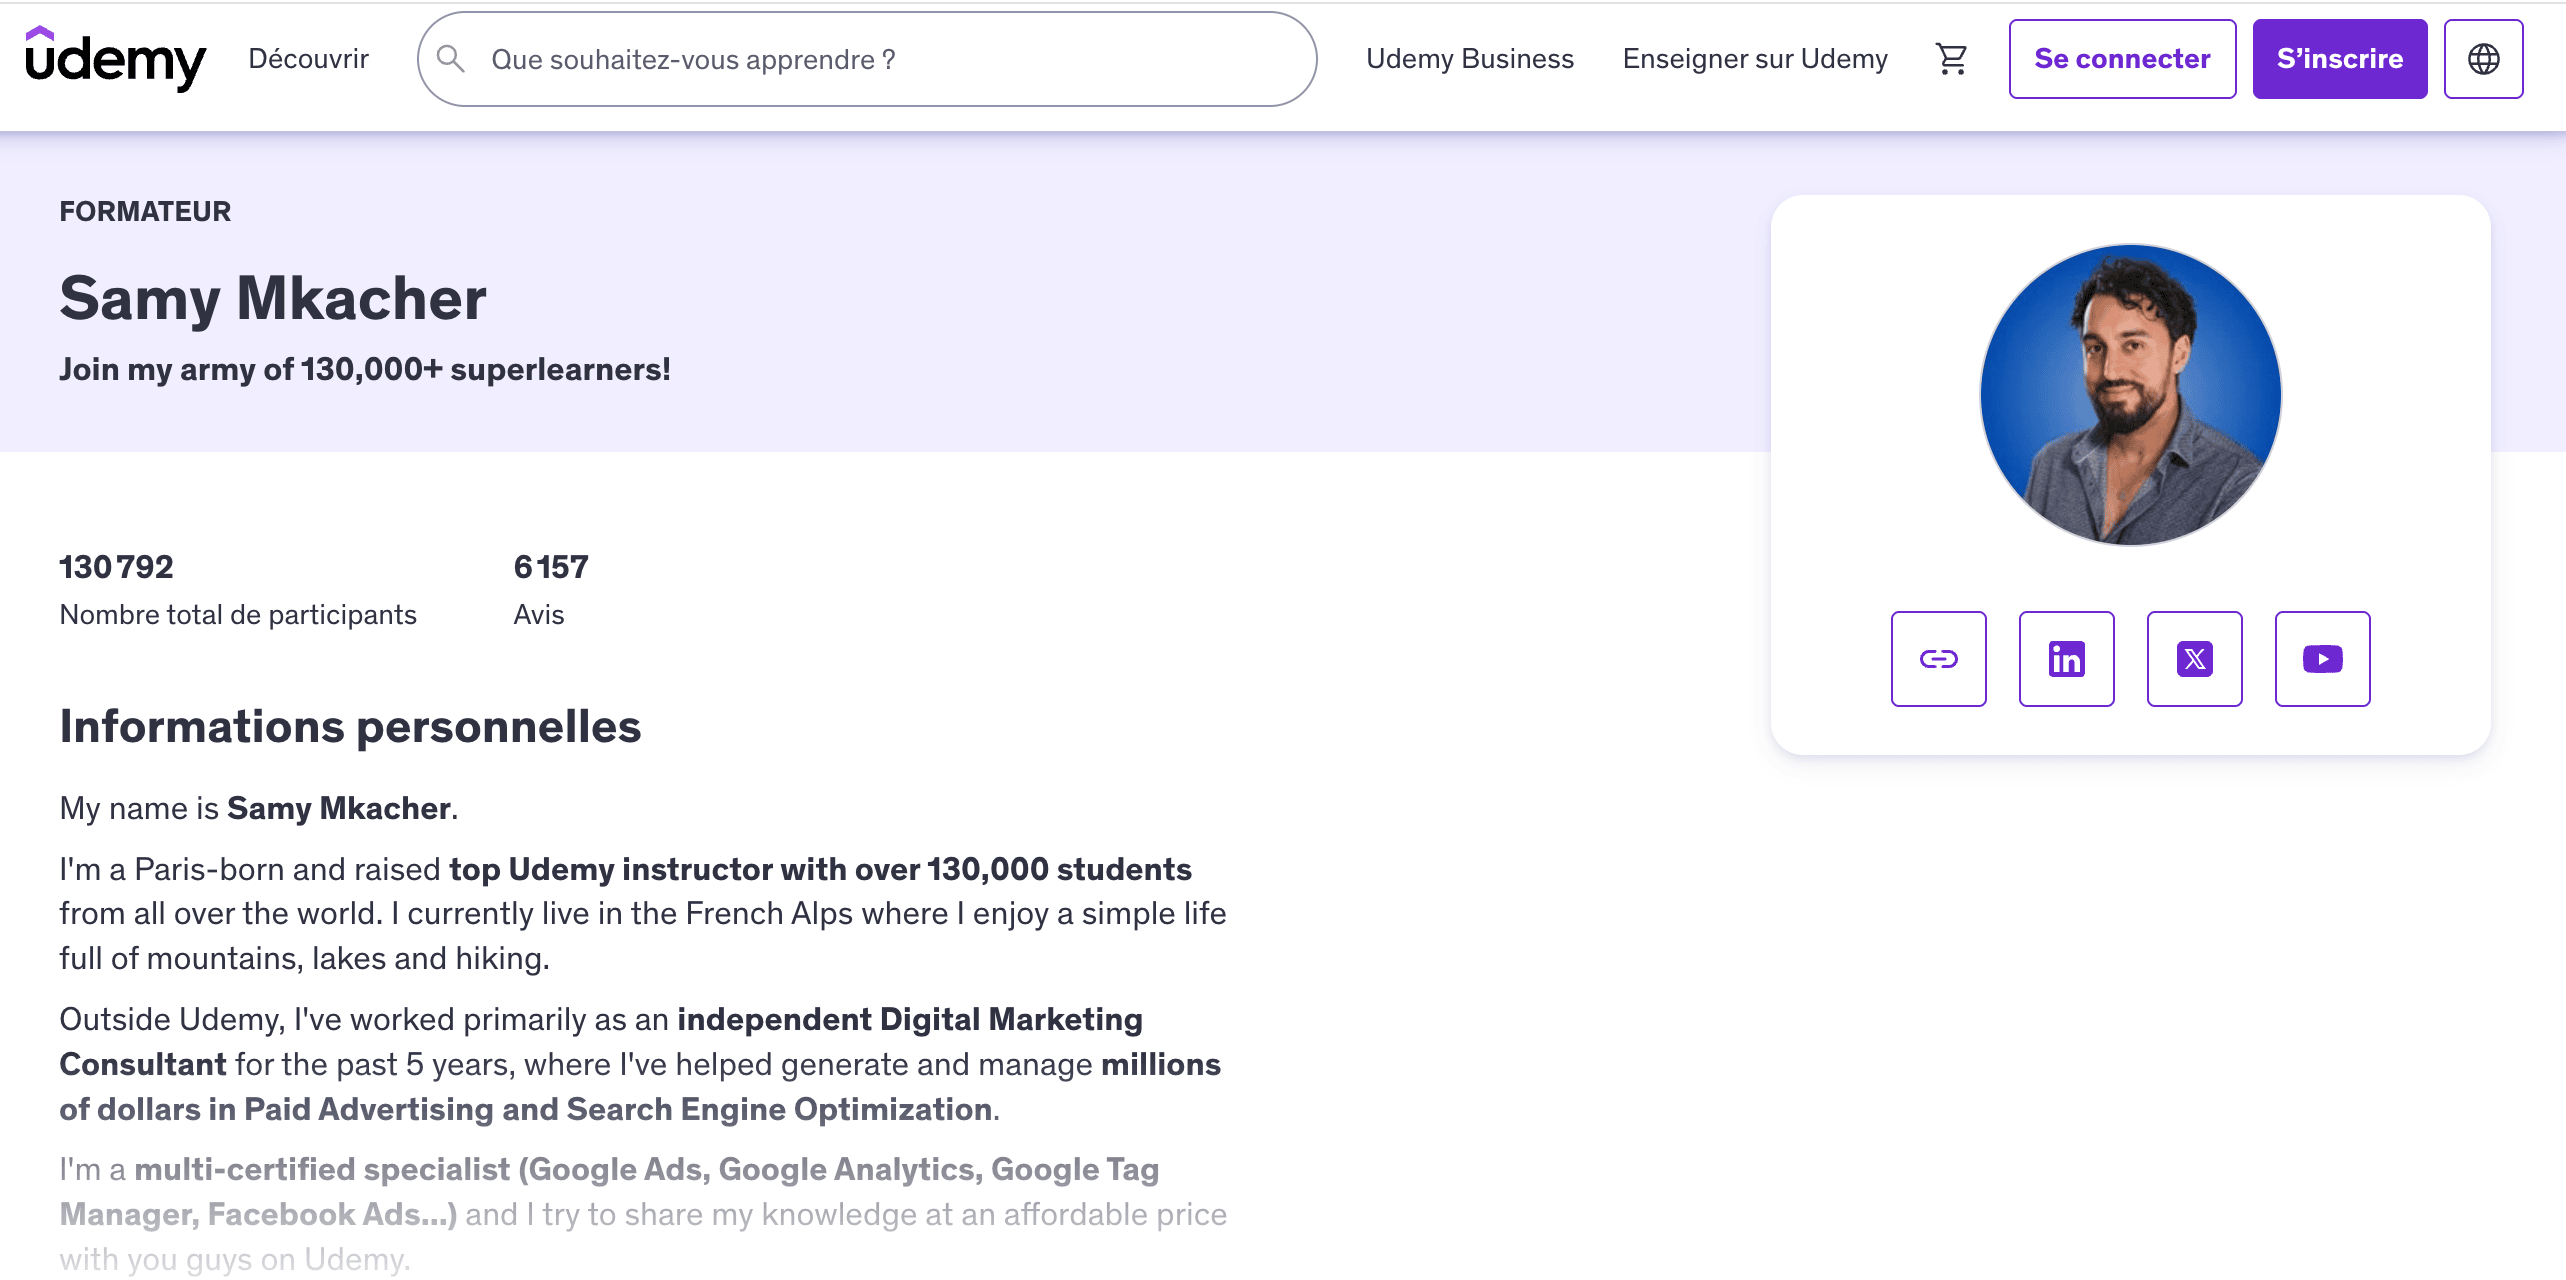Click the Samy Mkacher name heading

[x=273, y=298]
